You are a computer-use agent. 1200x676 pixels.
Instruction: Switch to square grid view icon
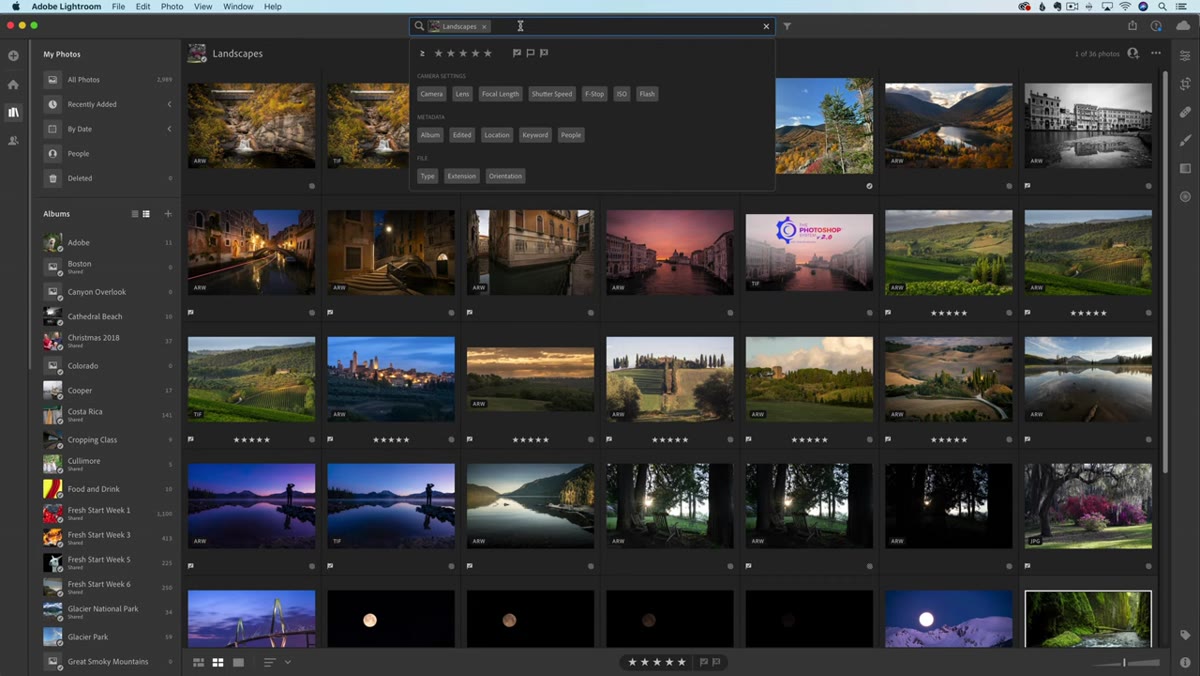coord(218,662)
